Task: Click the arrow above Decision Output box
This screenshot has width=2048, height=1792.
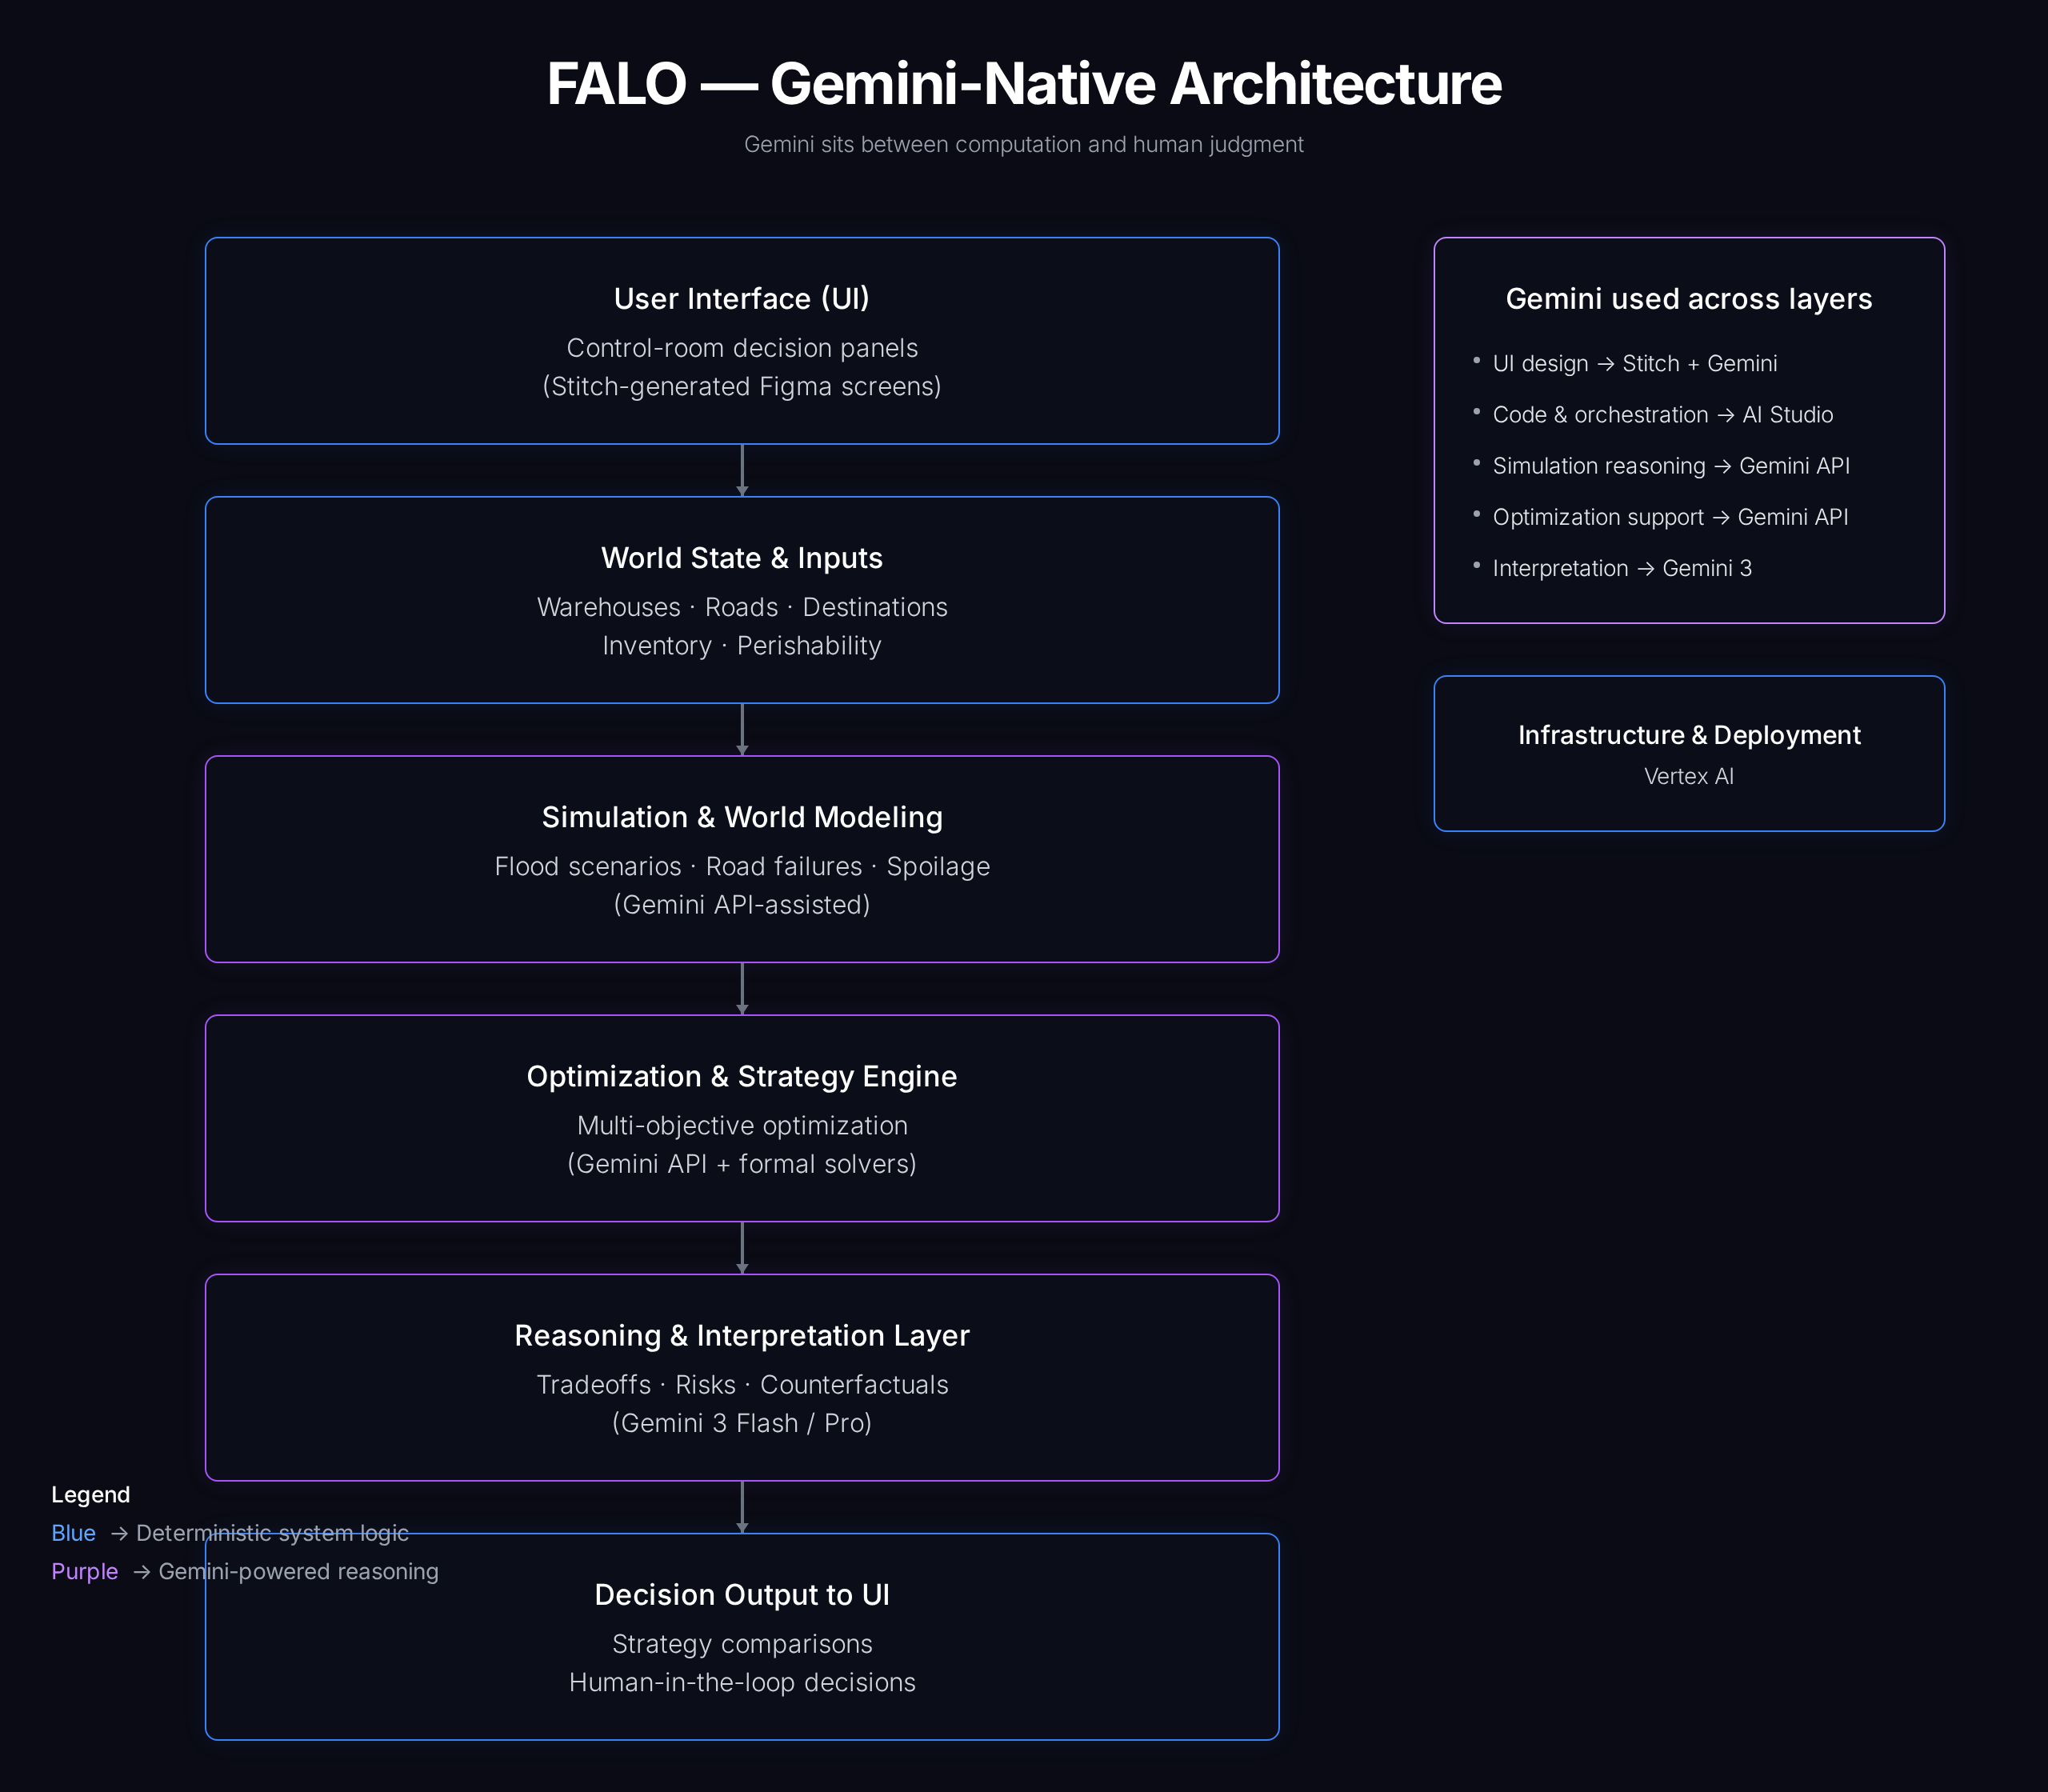Action: point(741,1506)
